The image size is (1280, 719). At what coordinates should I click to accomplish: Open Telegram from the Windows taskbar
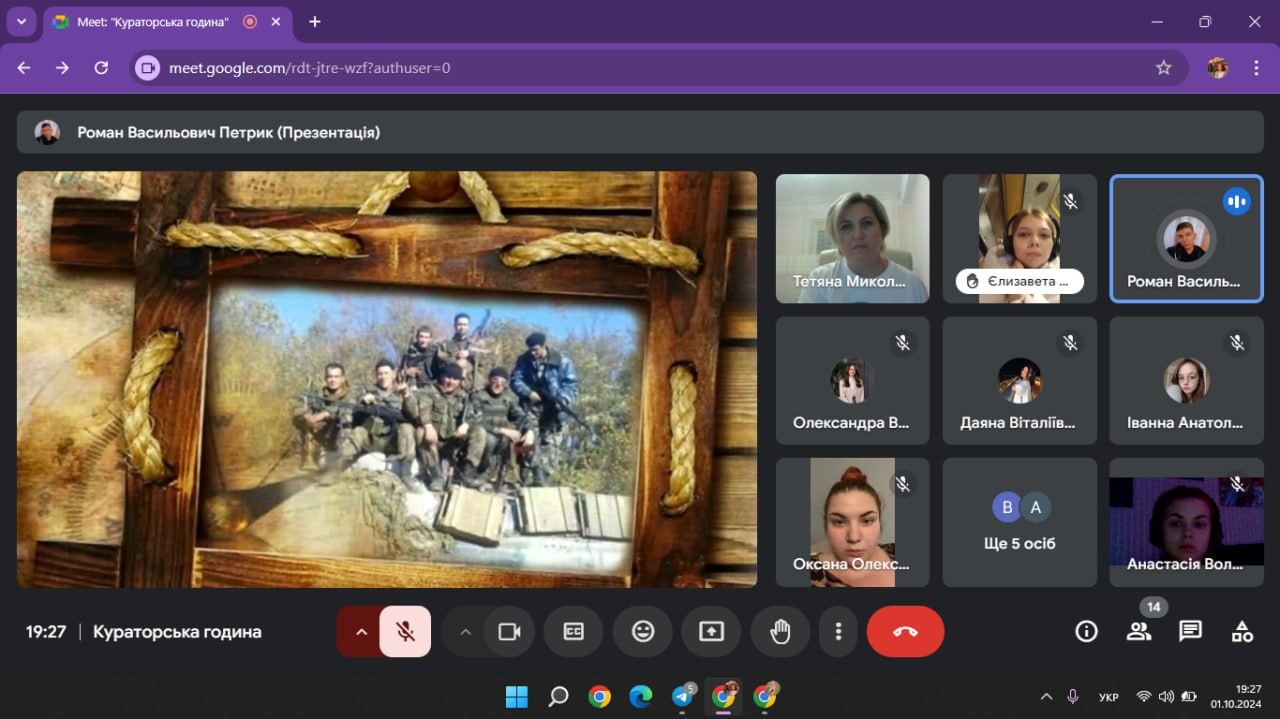(683, 697)
